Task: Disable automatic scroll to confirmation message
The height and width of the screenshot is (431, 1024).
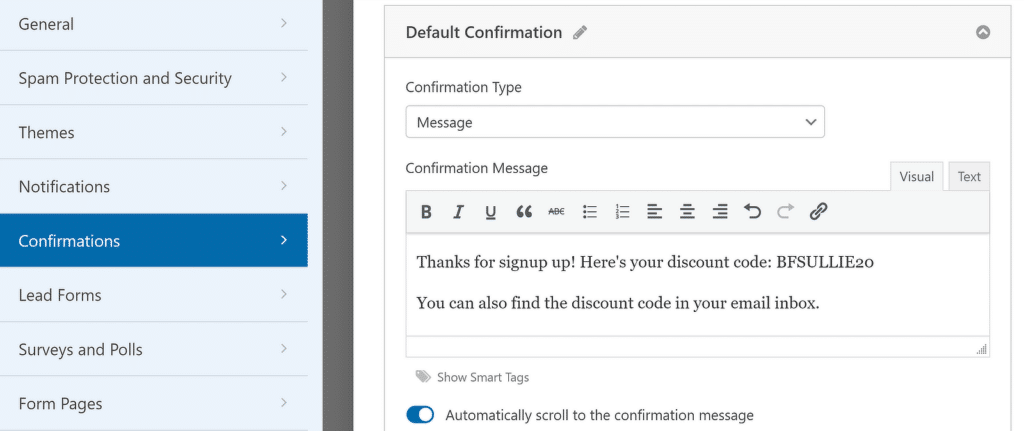Action: pos(420,415)
